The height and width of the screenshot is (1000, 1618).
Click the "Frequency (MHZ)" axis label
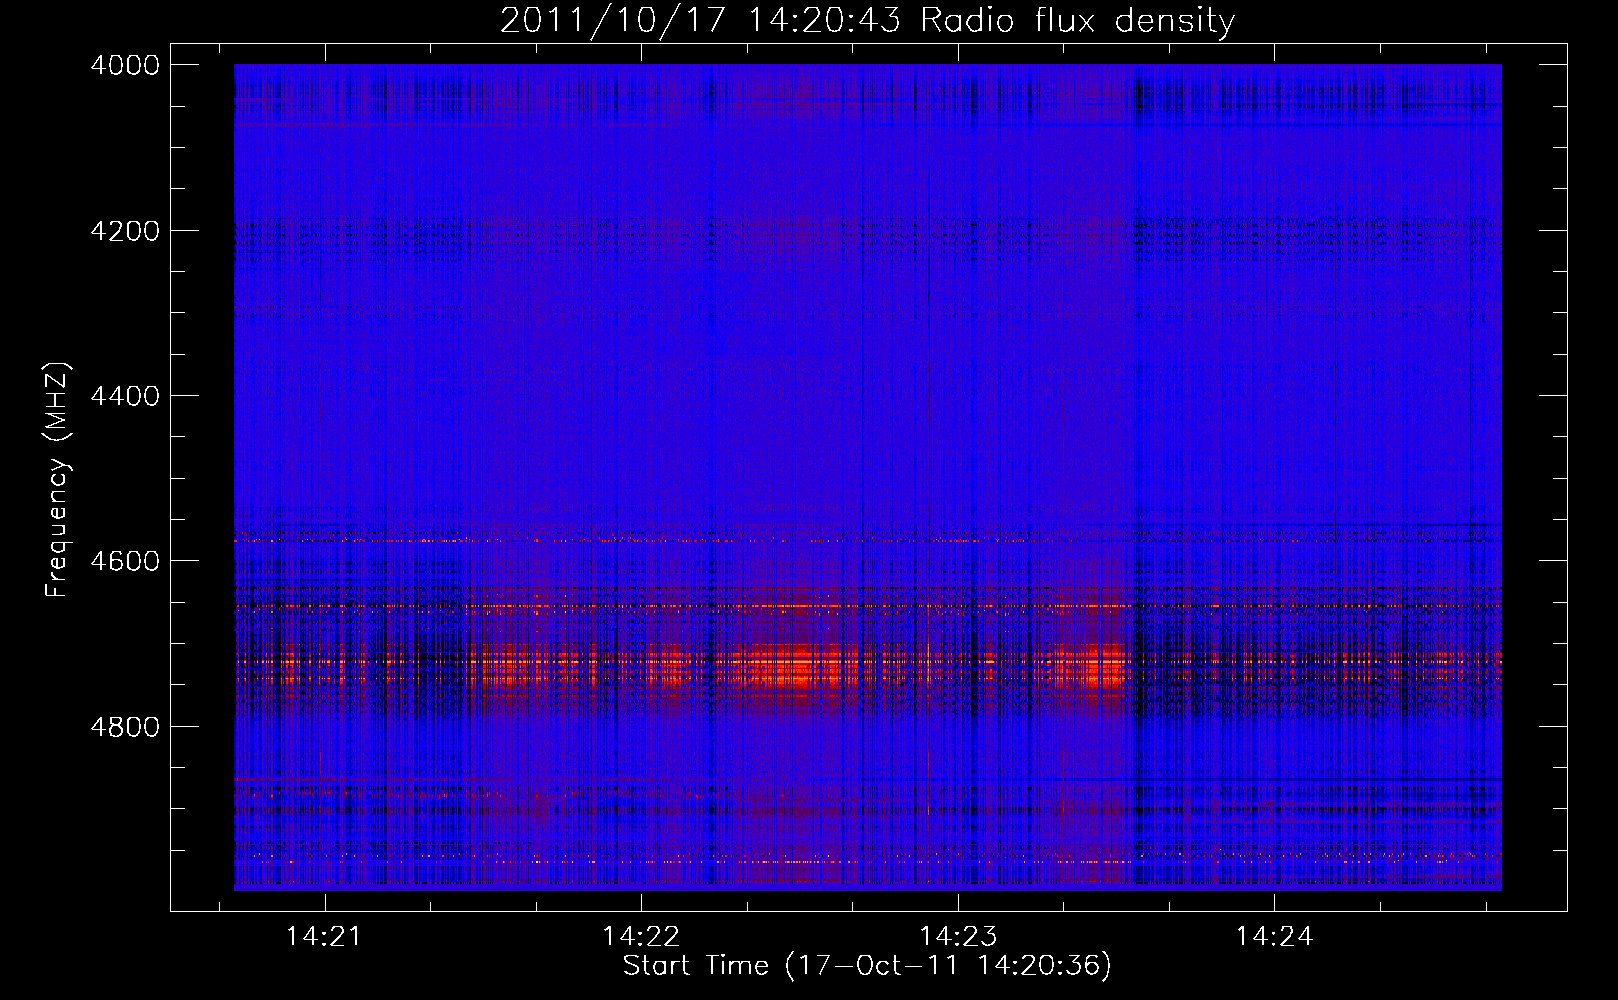coord(57,481)
